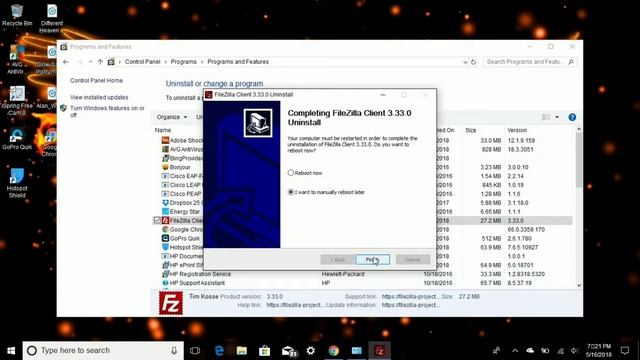Toggle the FileZilla Client row checkbox
The image size is (640, 360).
coord(157,220)
